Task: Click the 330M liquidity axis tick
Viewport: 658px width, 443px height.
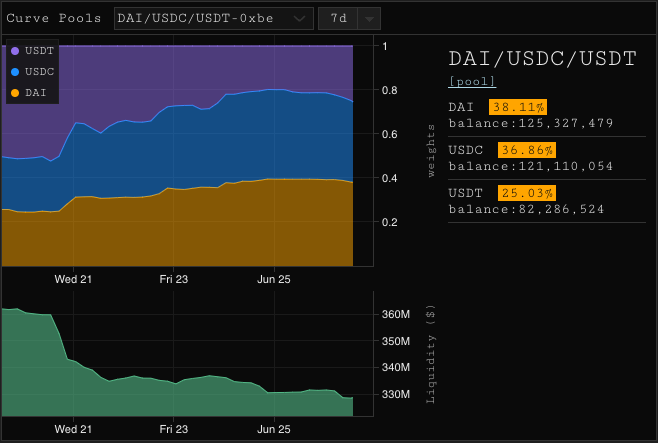Action: point(395,394)
